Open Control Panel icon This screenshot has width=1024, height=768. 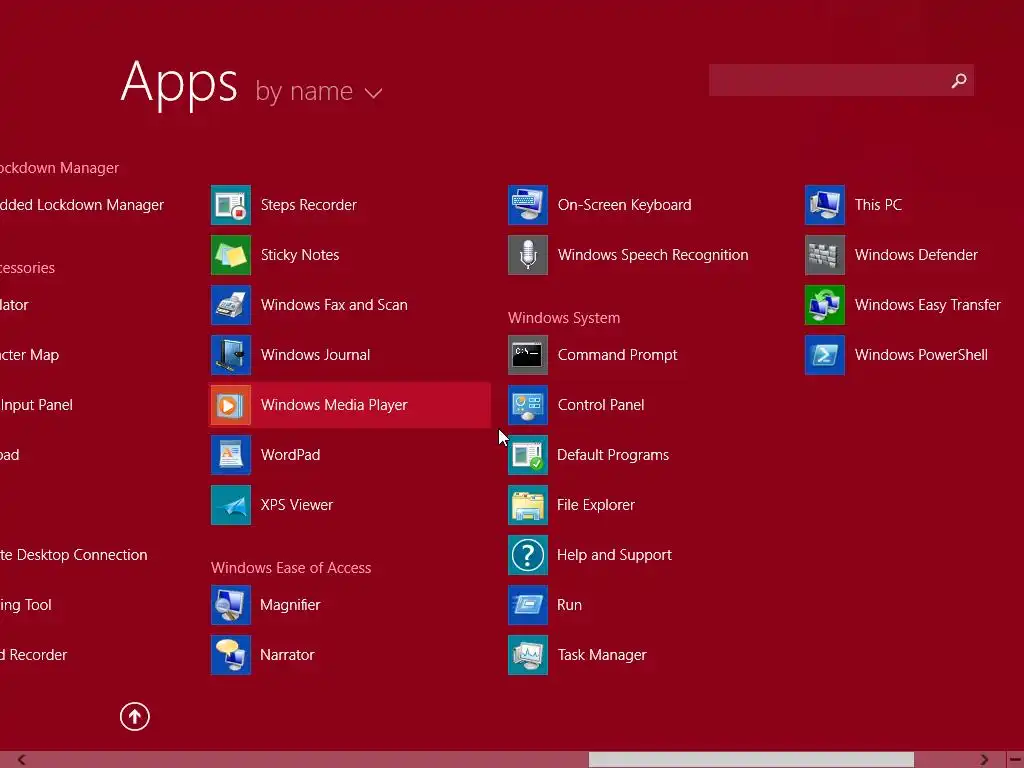coord(528,405)
